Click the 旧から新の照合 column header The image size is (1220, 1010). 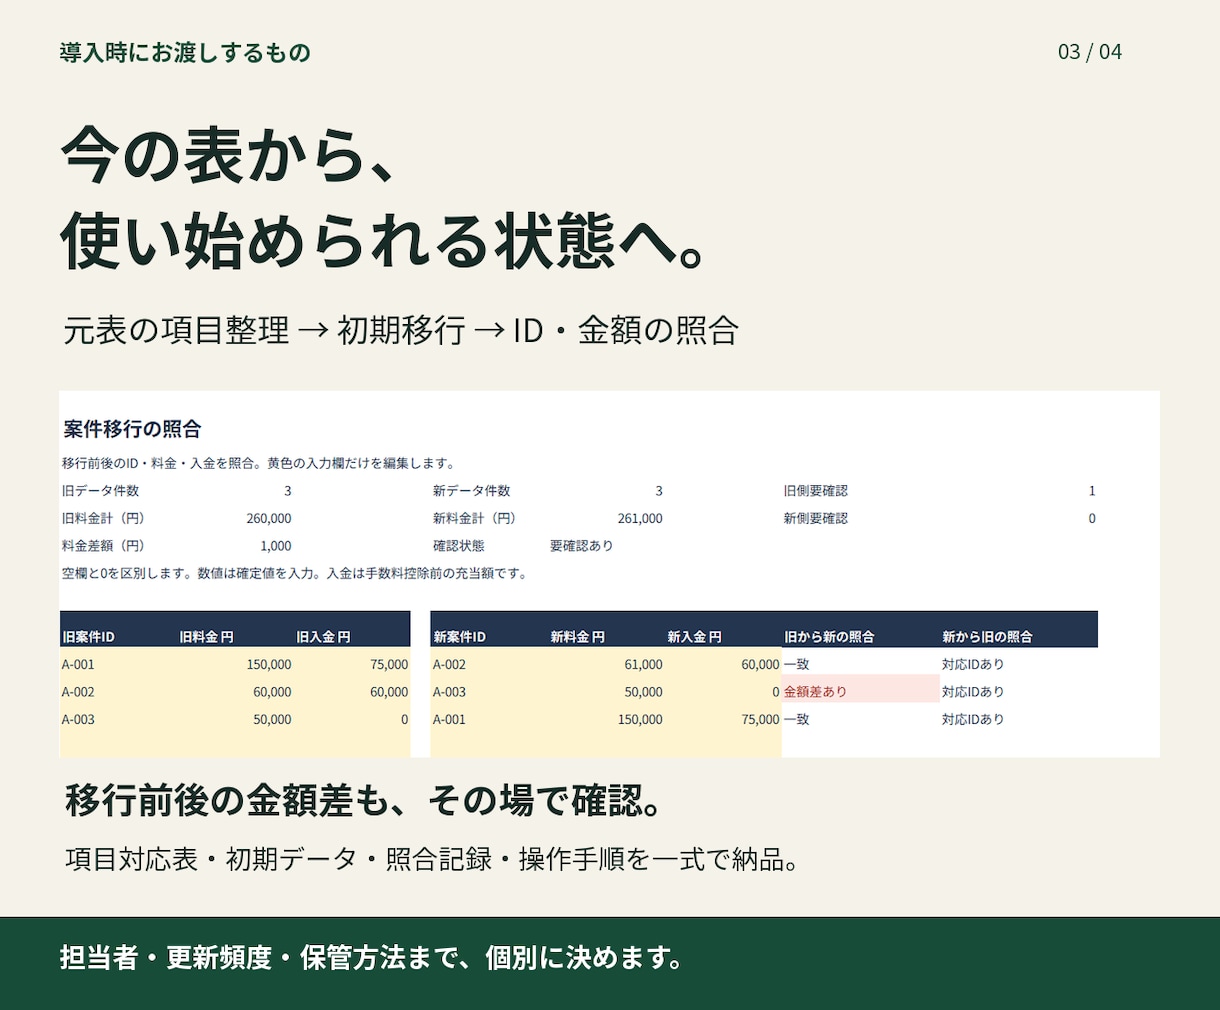point(829,637)
